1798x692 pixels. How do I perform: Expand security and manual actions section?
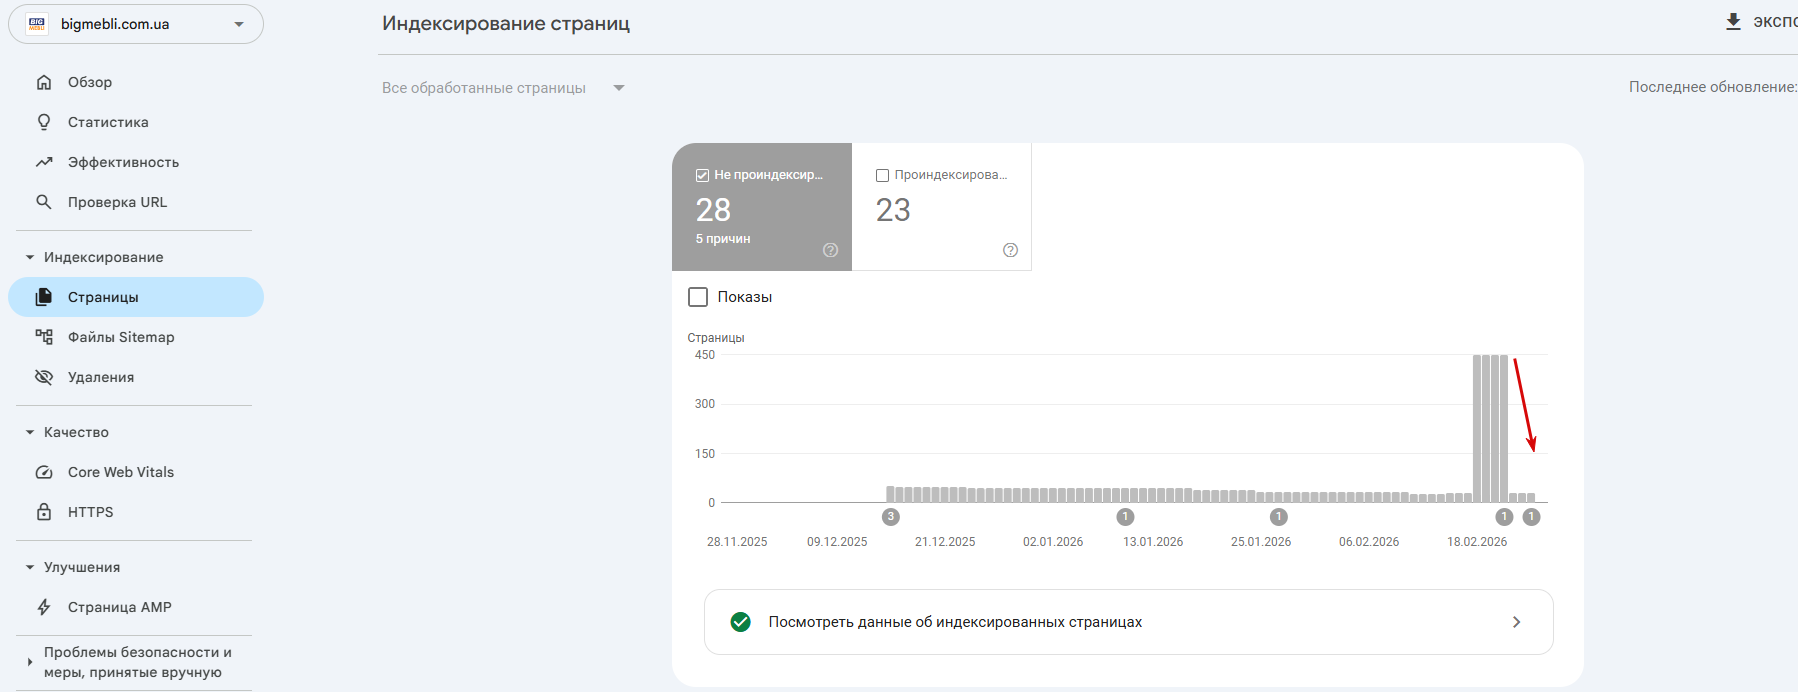click(x=30, y=662)
